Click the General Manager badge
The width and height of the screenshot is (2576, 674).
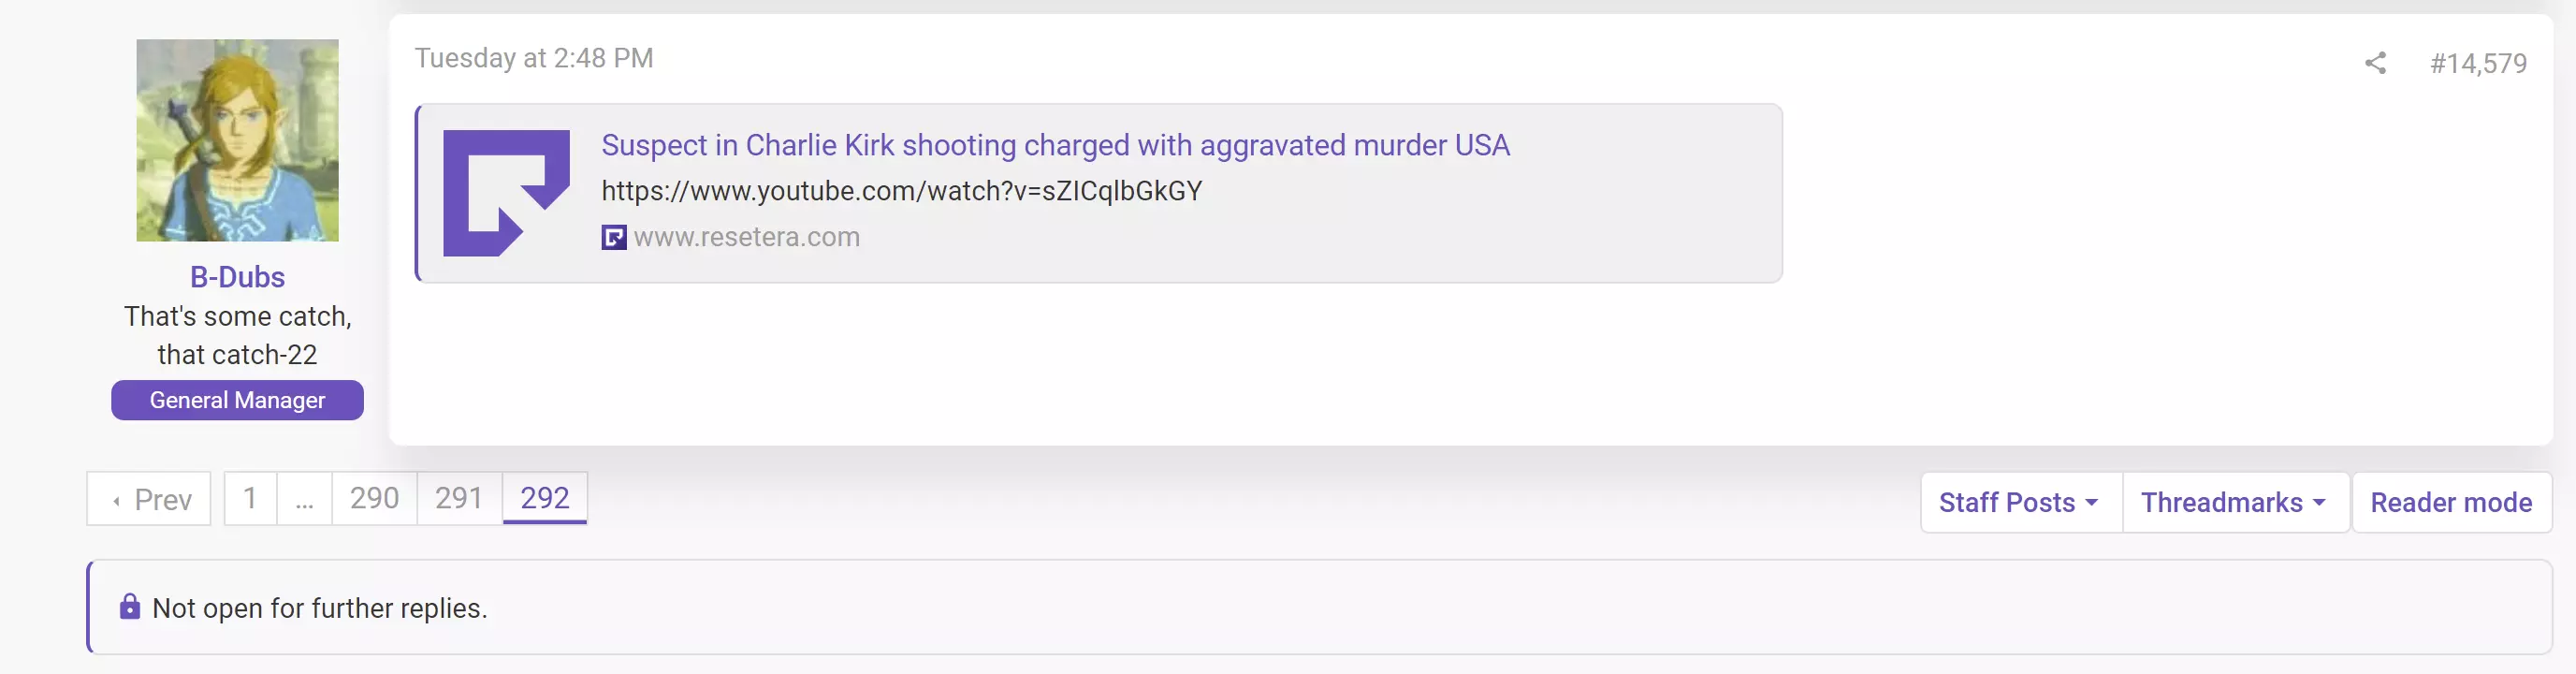pyautogui.click(x=237, y=400)
